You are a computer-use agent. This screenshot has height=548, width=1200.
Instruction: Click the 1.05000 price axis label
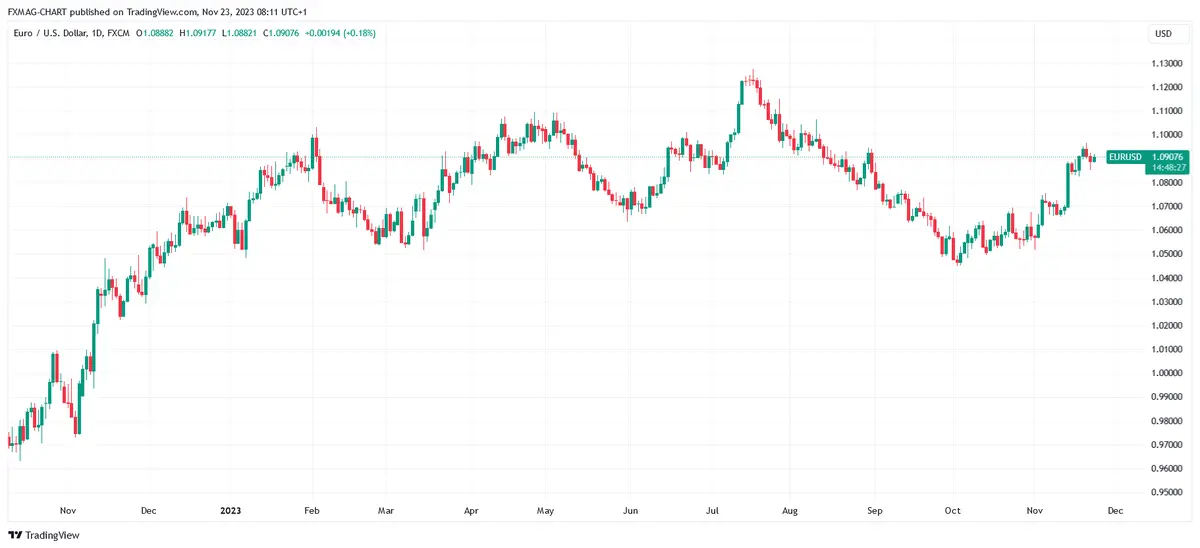[x=1166, y=254]
